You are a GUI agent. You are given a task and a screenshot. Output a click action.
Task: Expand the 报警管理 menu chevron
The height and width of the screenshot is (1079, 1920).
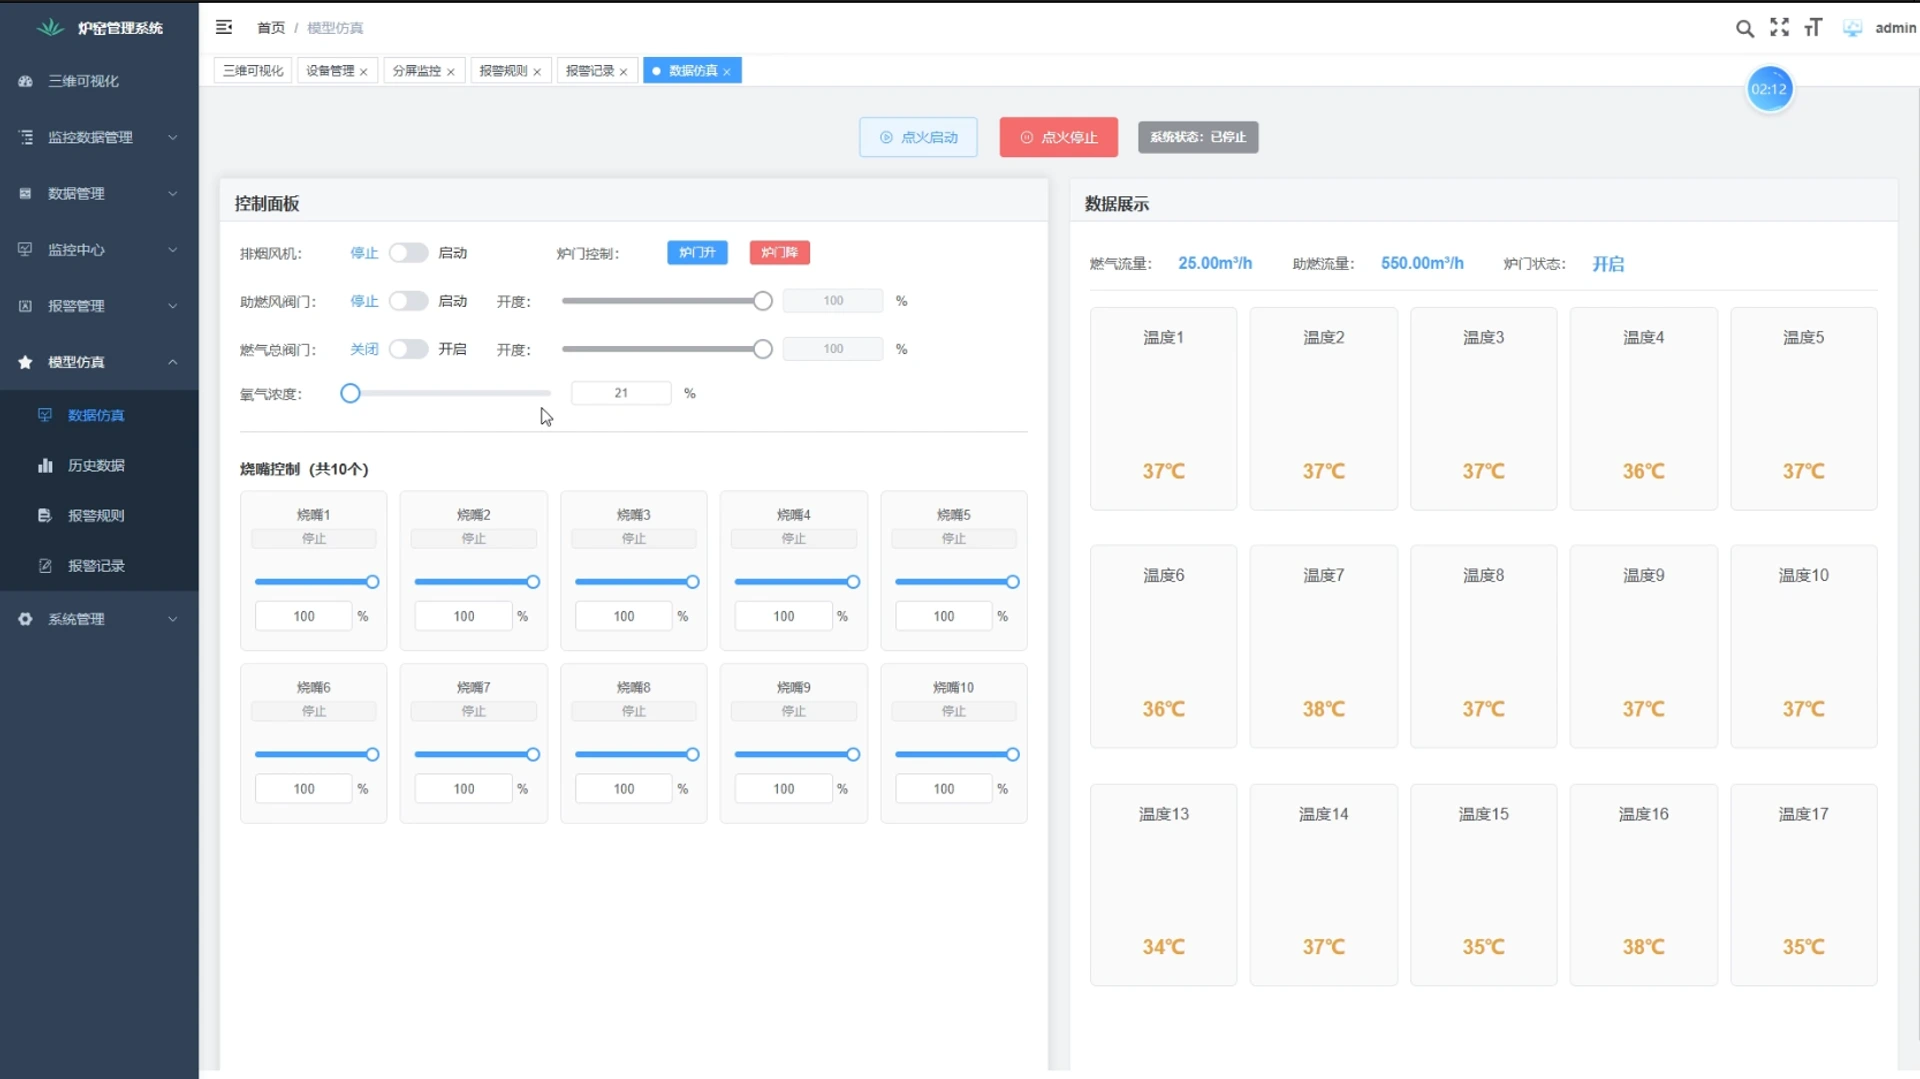click(173, 306)
